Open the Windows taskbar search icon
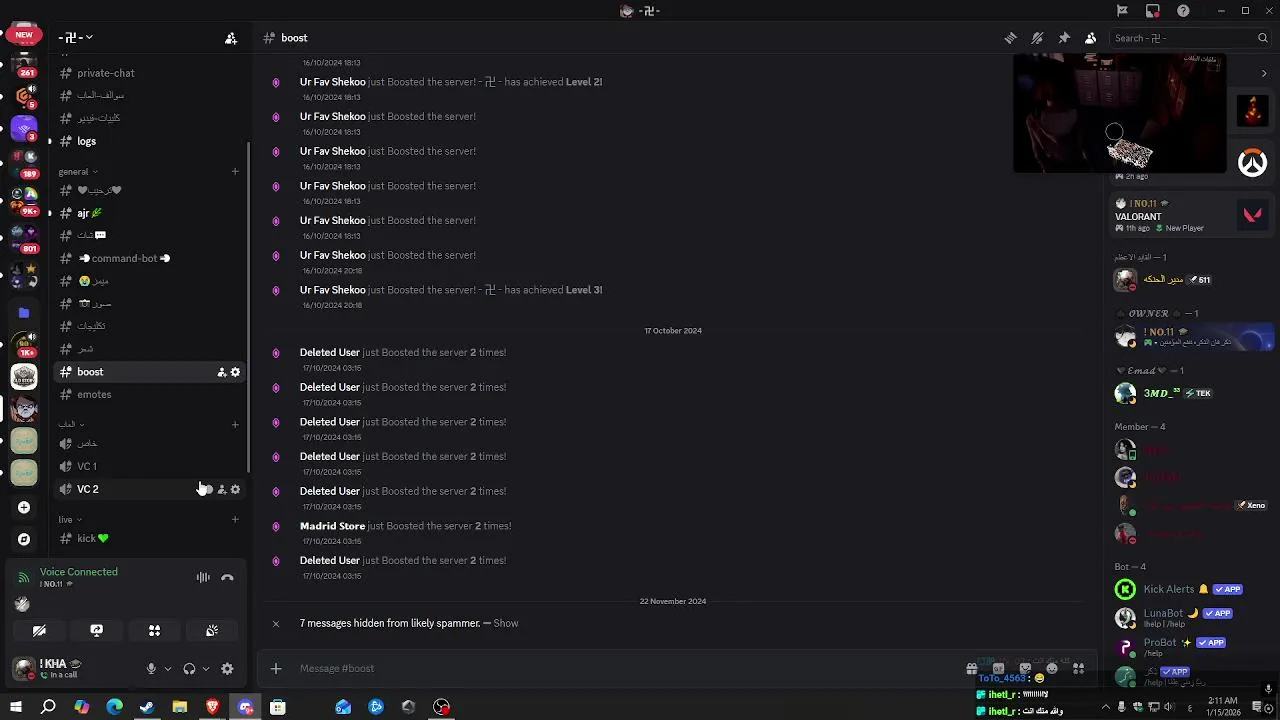Screen dimensions: 1280x720 click(x=48, y=707)
